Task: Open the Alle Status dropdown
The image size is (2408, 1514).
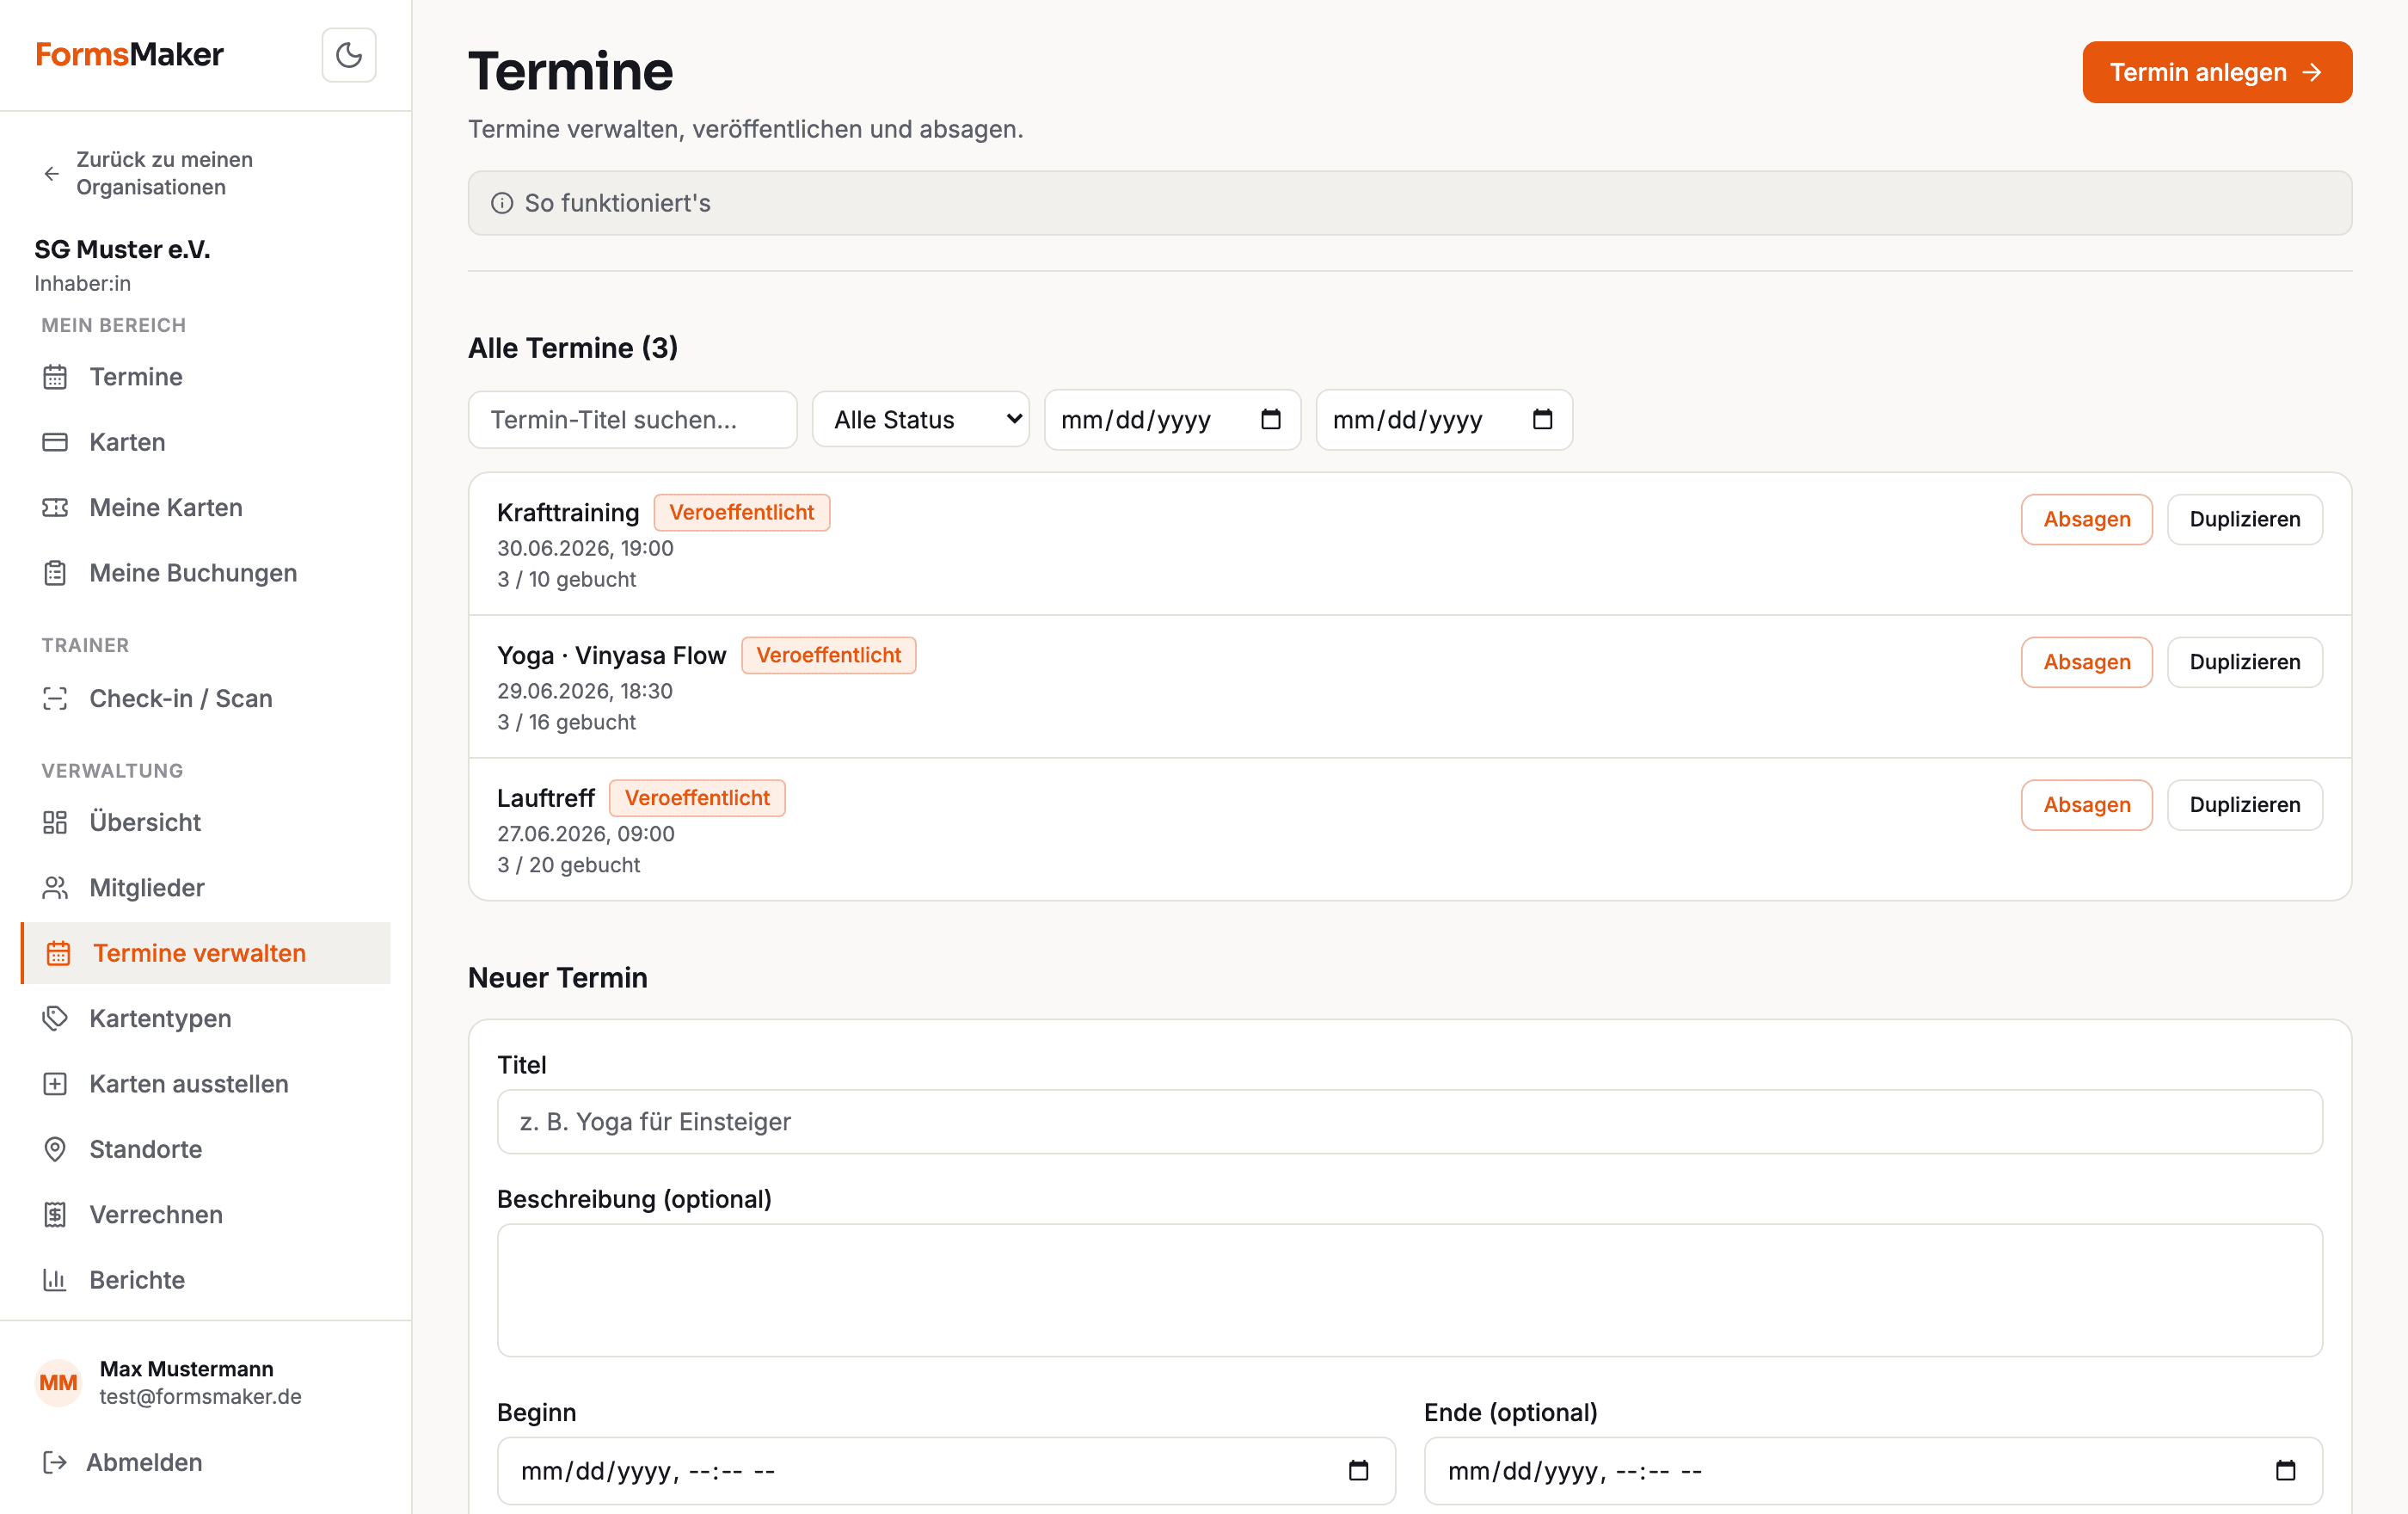Action: [x=921, y=420]
